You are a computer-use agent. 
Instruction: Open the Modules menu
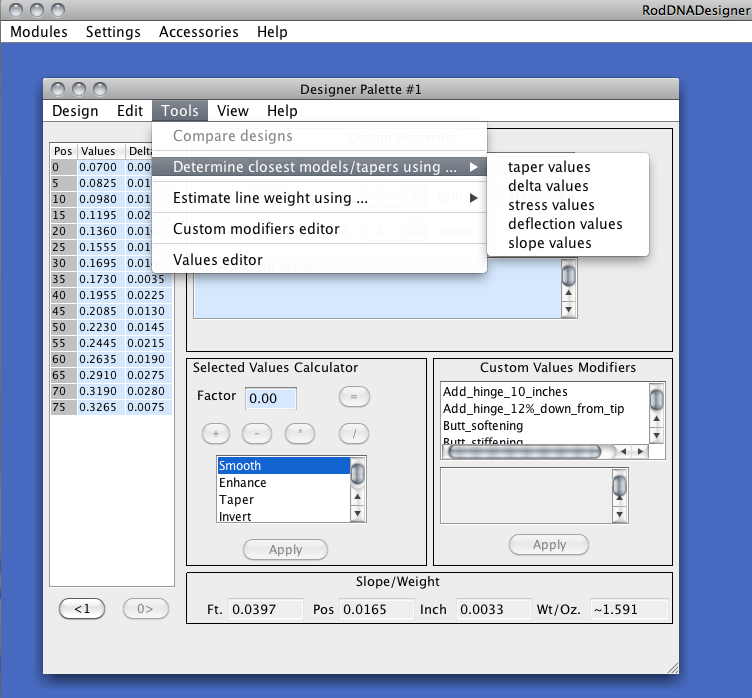[x=39, y=32]
